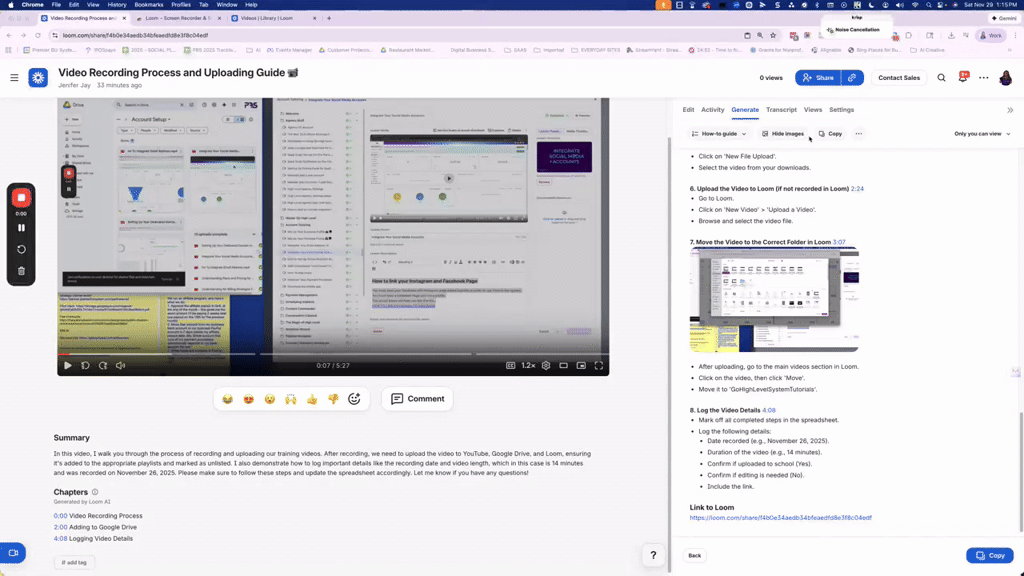This screenshot has width=1024, height=576.
Task: Open the loom.com share link
Action: pyautogui.click(x=780, y=518)
